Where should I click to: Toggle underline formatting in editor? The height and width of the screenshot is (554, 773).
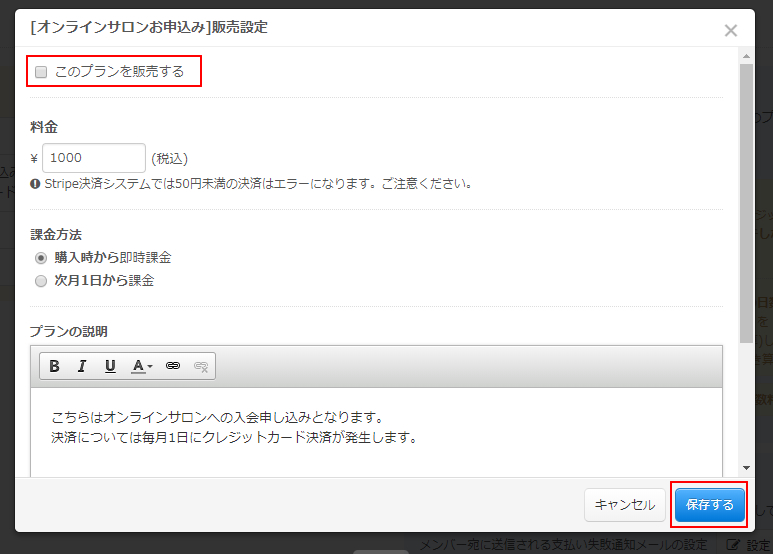click(110, 366)
